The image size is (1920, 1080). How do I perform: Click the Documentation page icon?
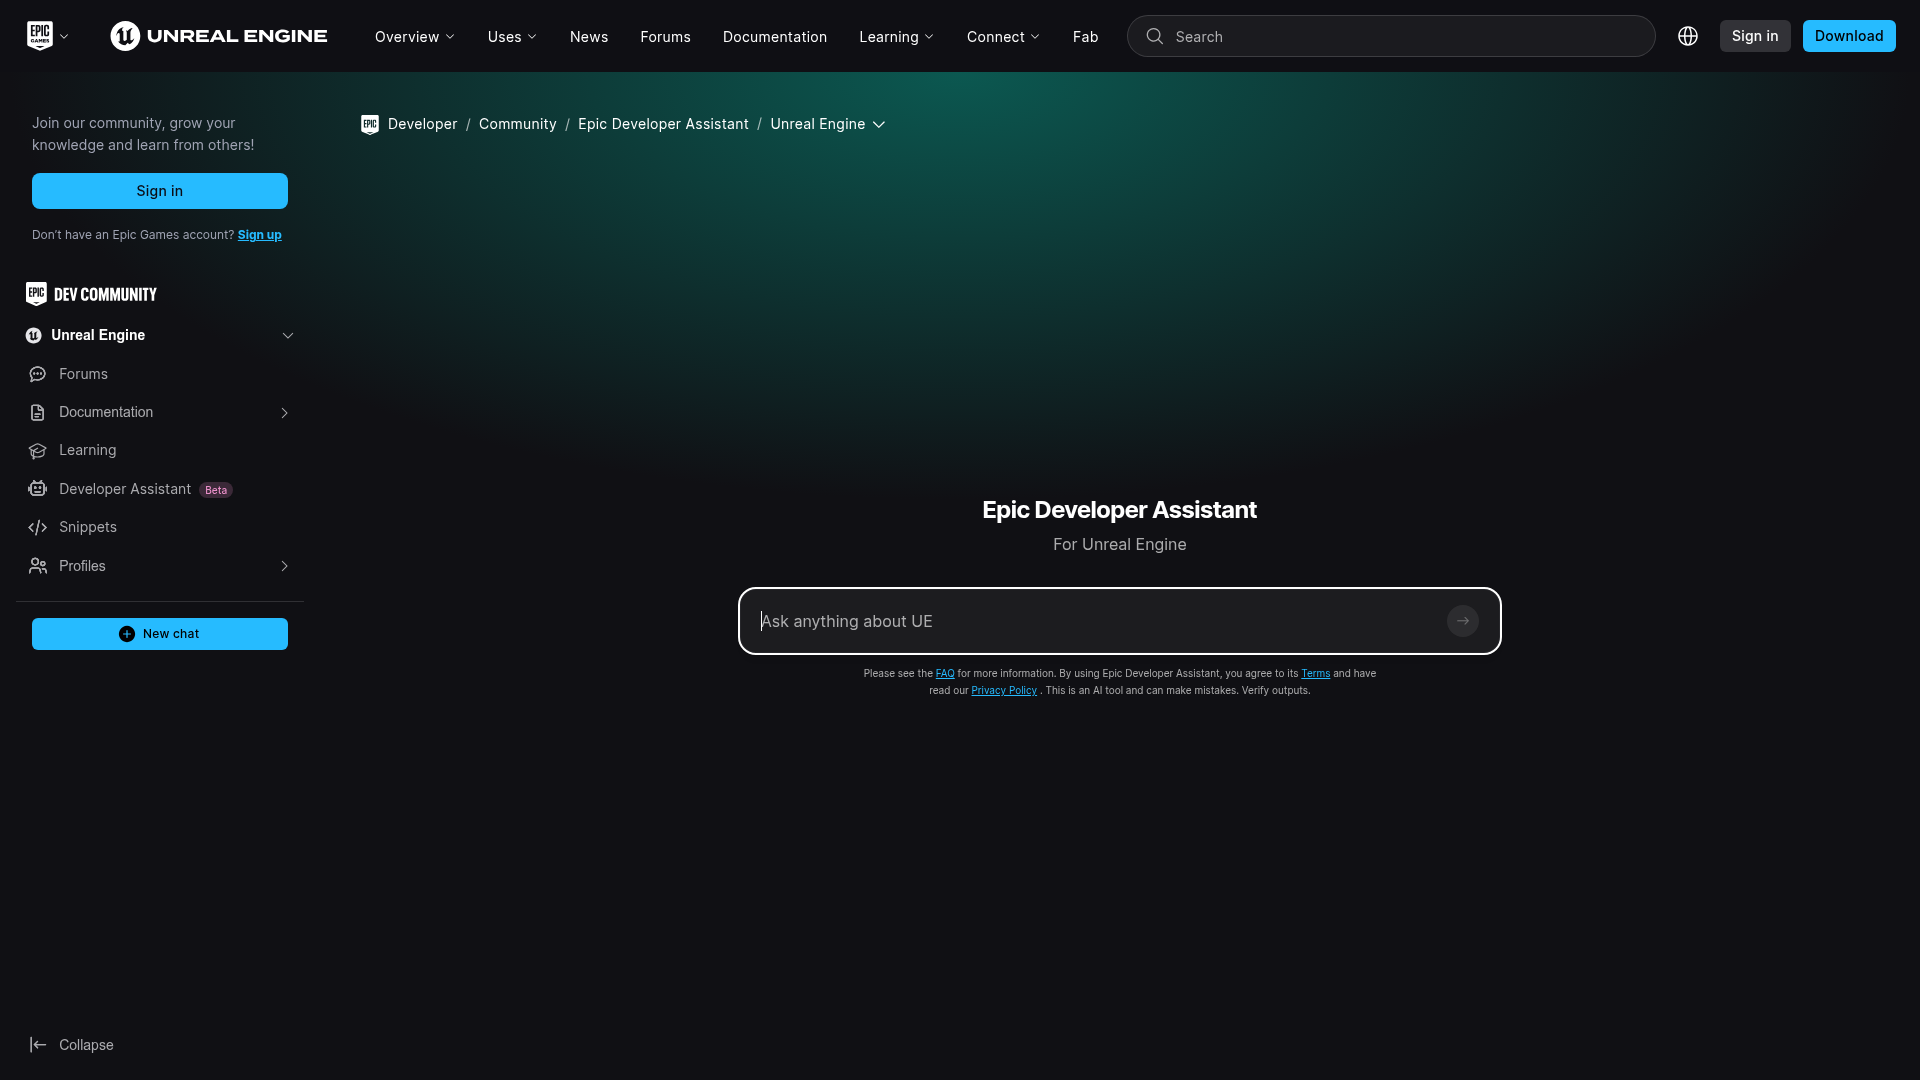coord(37,412)
